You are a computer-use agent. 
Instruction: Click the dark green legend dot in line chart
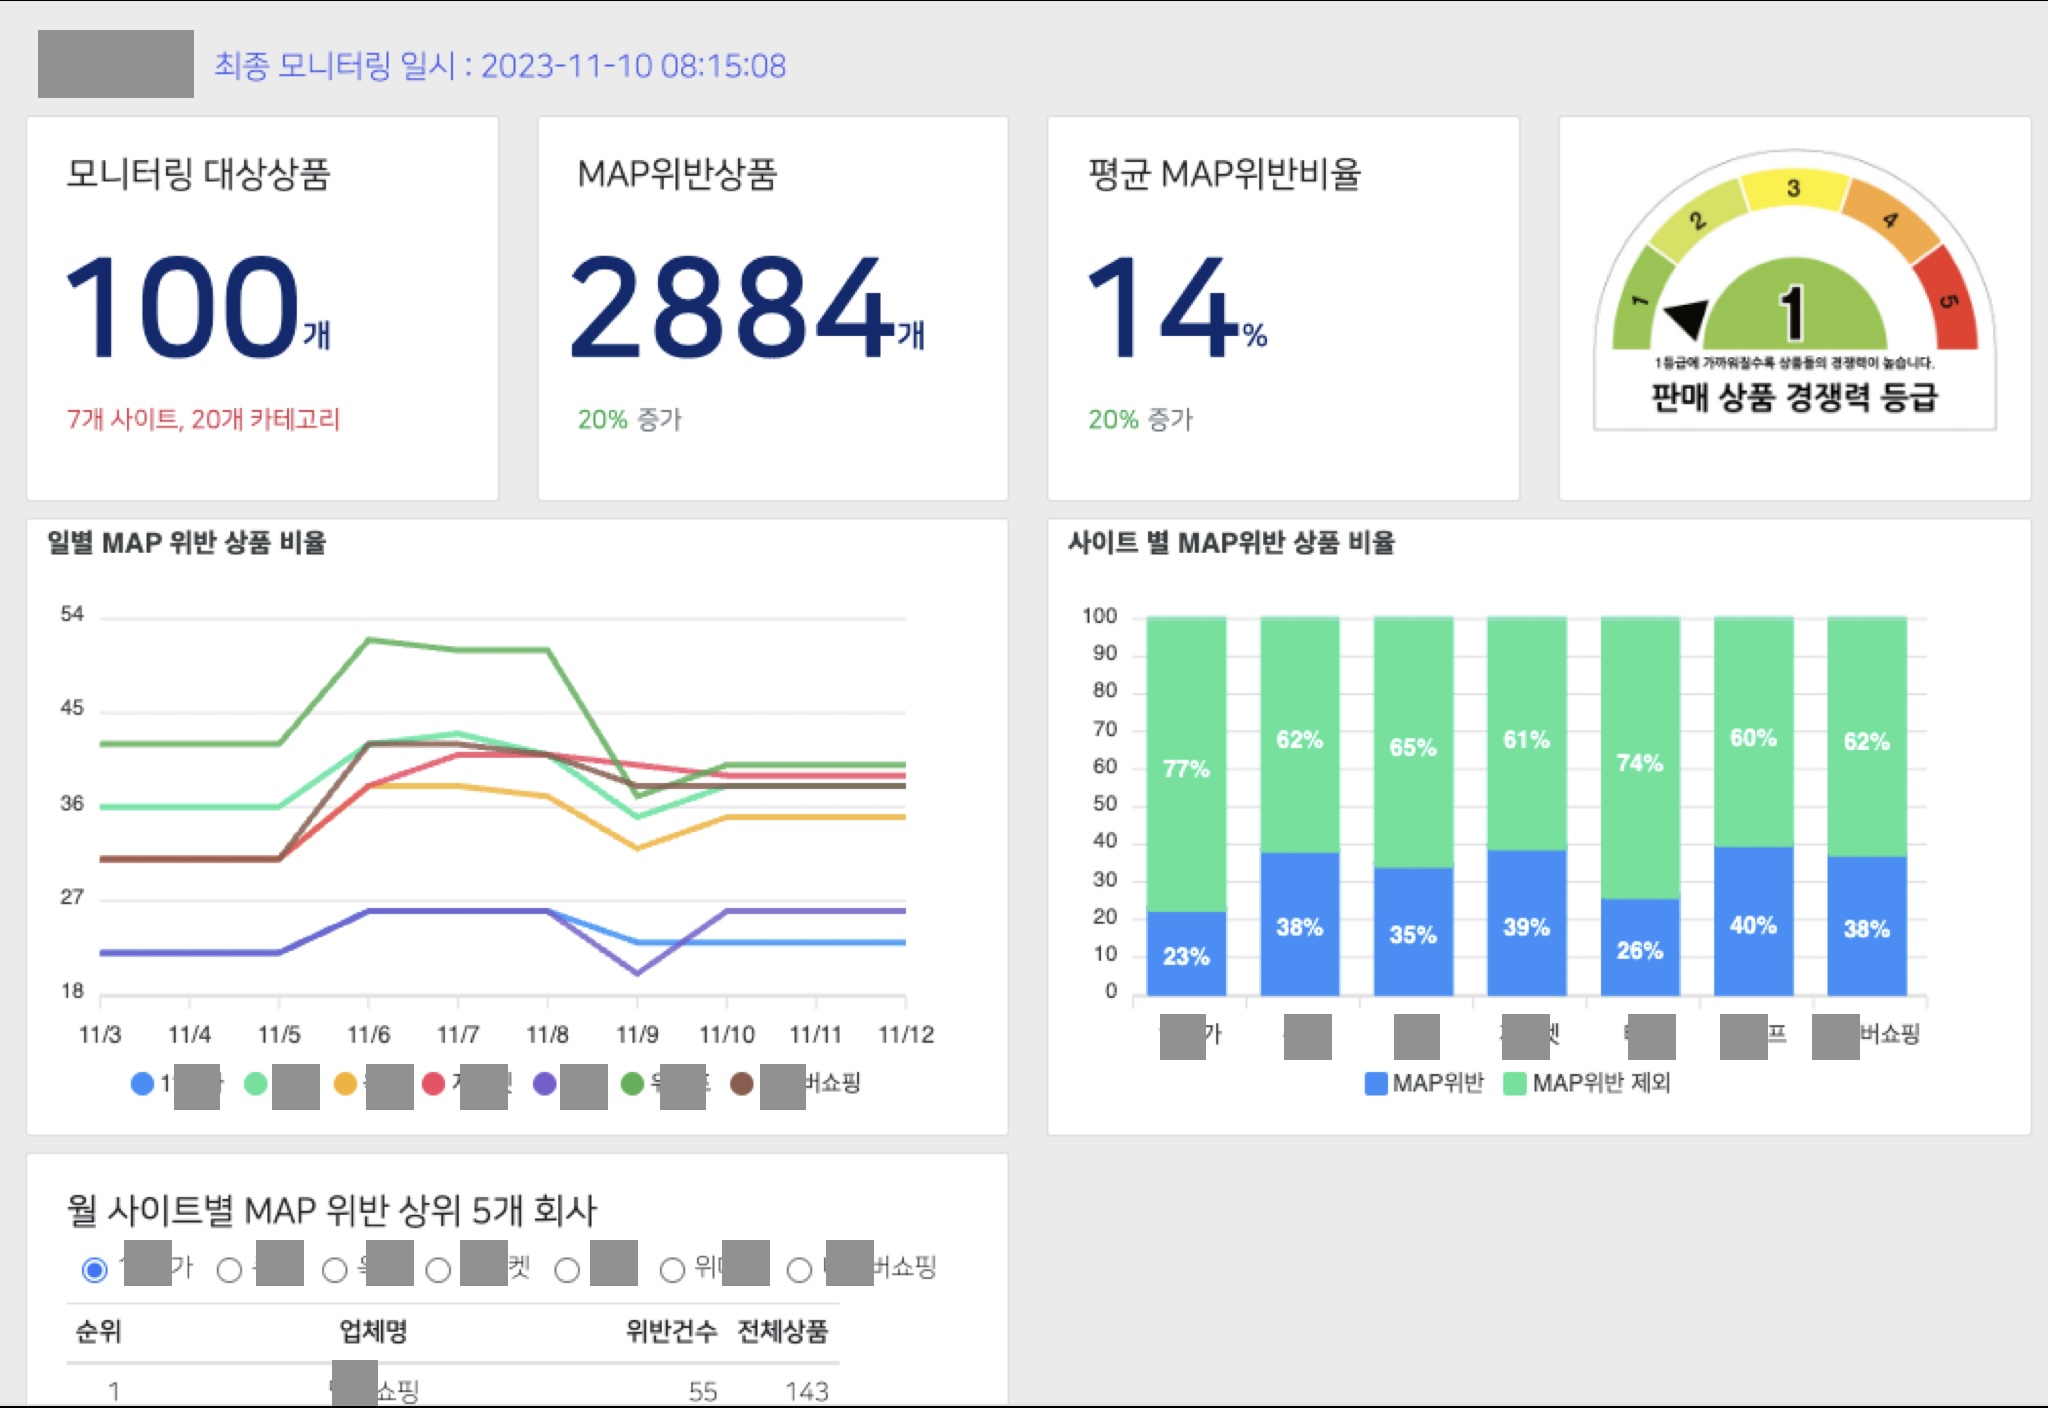[x=632, y=1084]
